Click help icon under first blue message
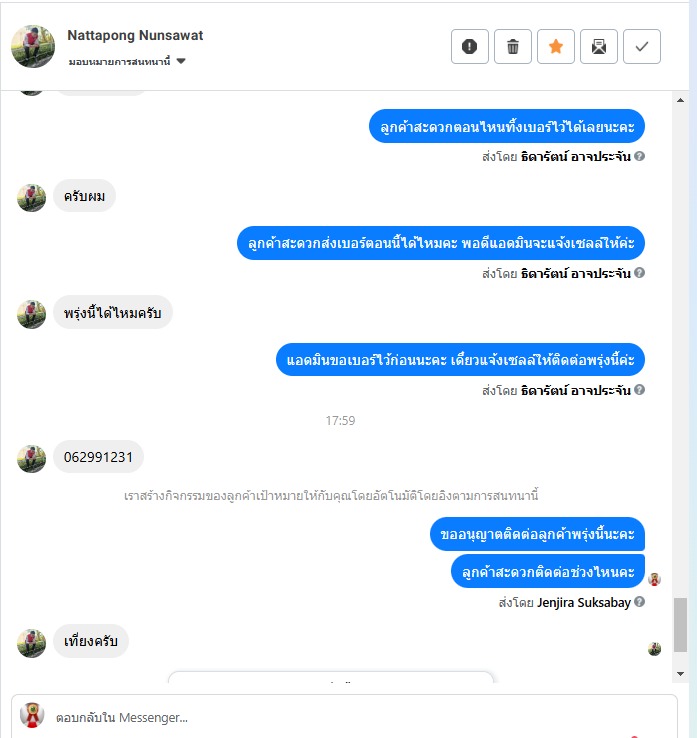 pos(639,156)
